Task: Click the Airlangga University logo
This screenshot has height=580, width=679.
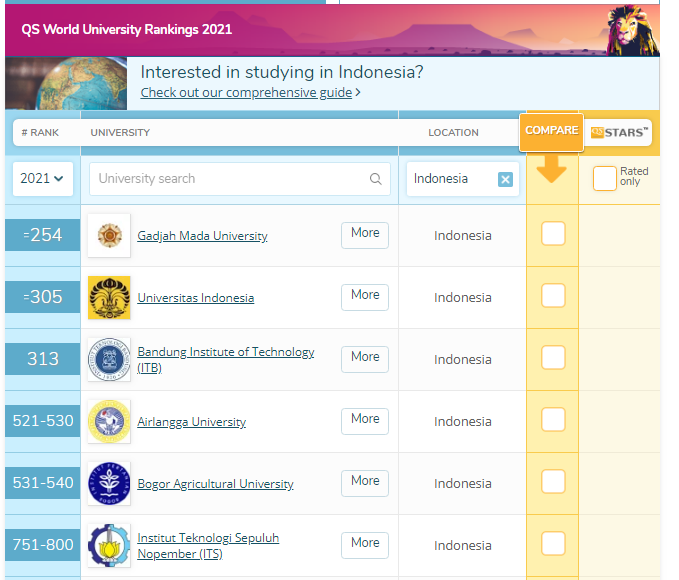Action: coord(108,421)
